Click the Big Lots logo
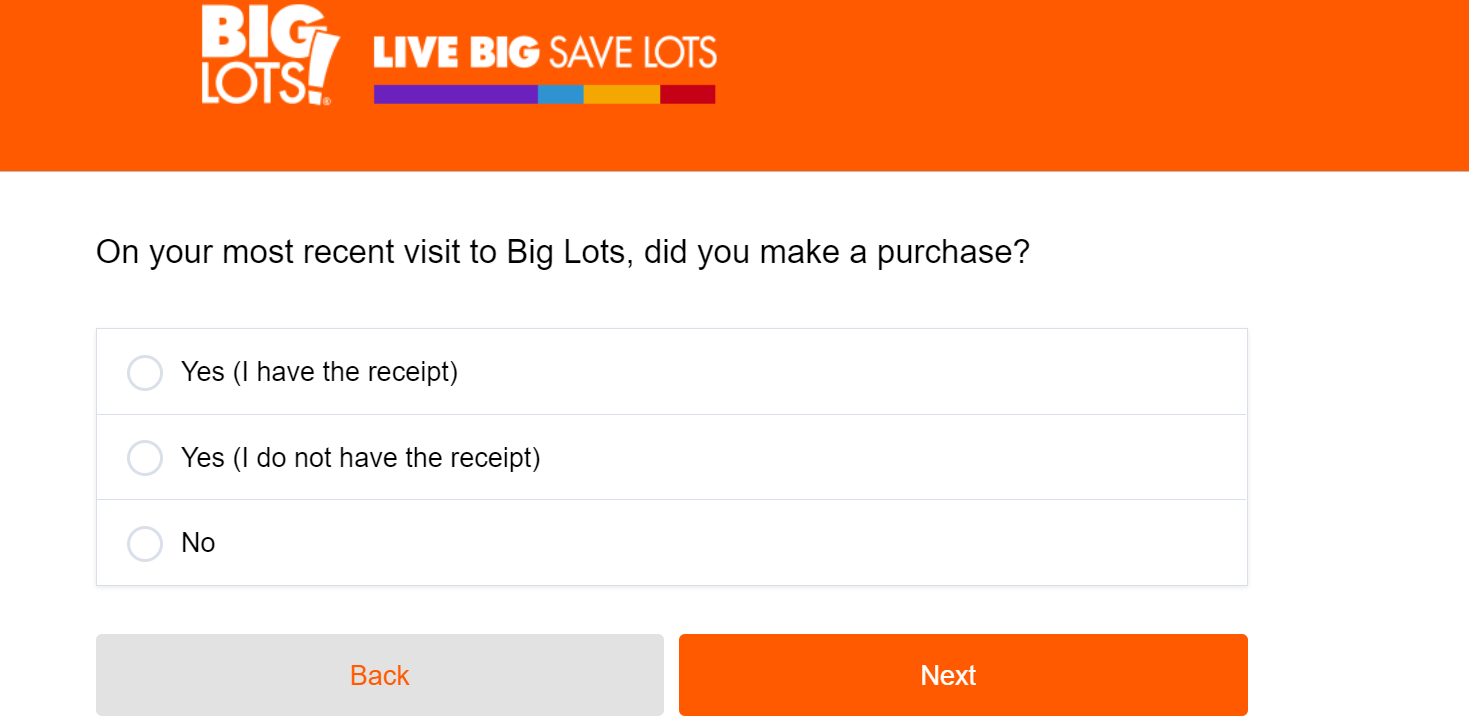 [x=270, y=54]
